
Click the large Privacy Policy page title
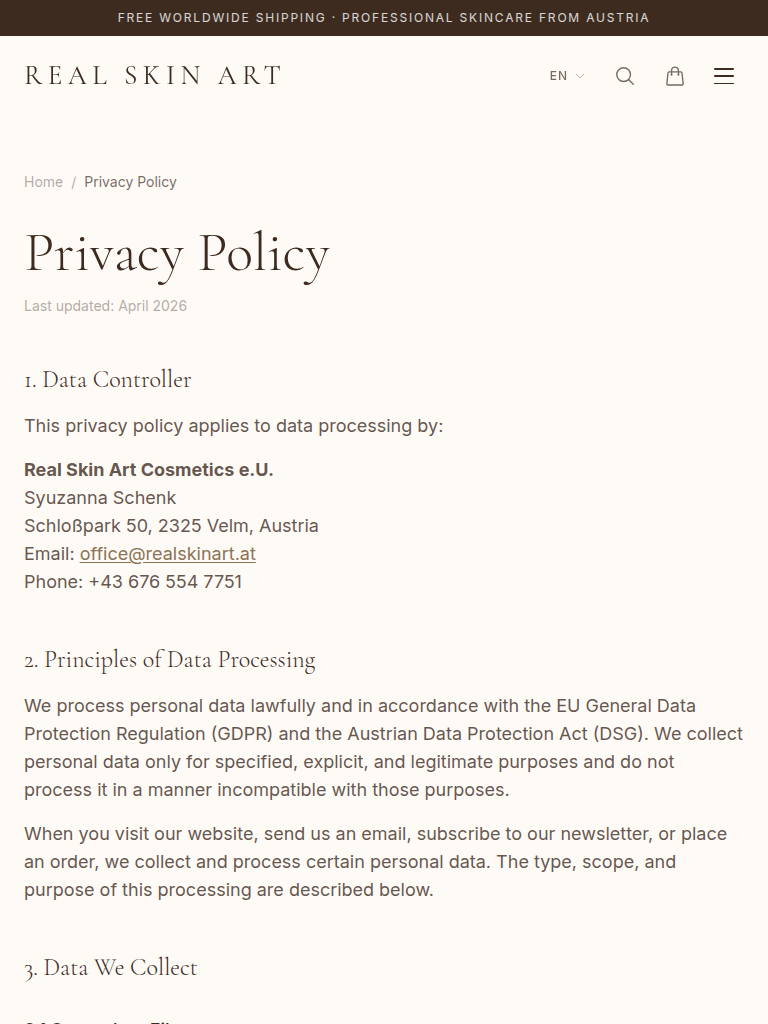pos(177,254)
